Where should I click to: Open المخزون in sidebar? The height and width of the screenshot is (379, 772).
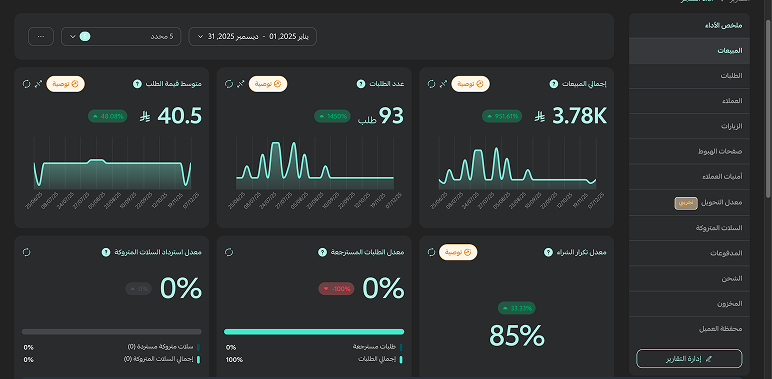tap(689, 304)
